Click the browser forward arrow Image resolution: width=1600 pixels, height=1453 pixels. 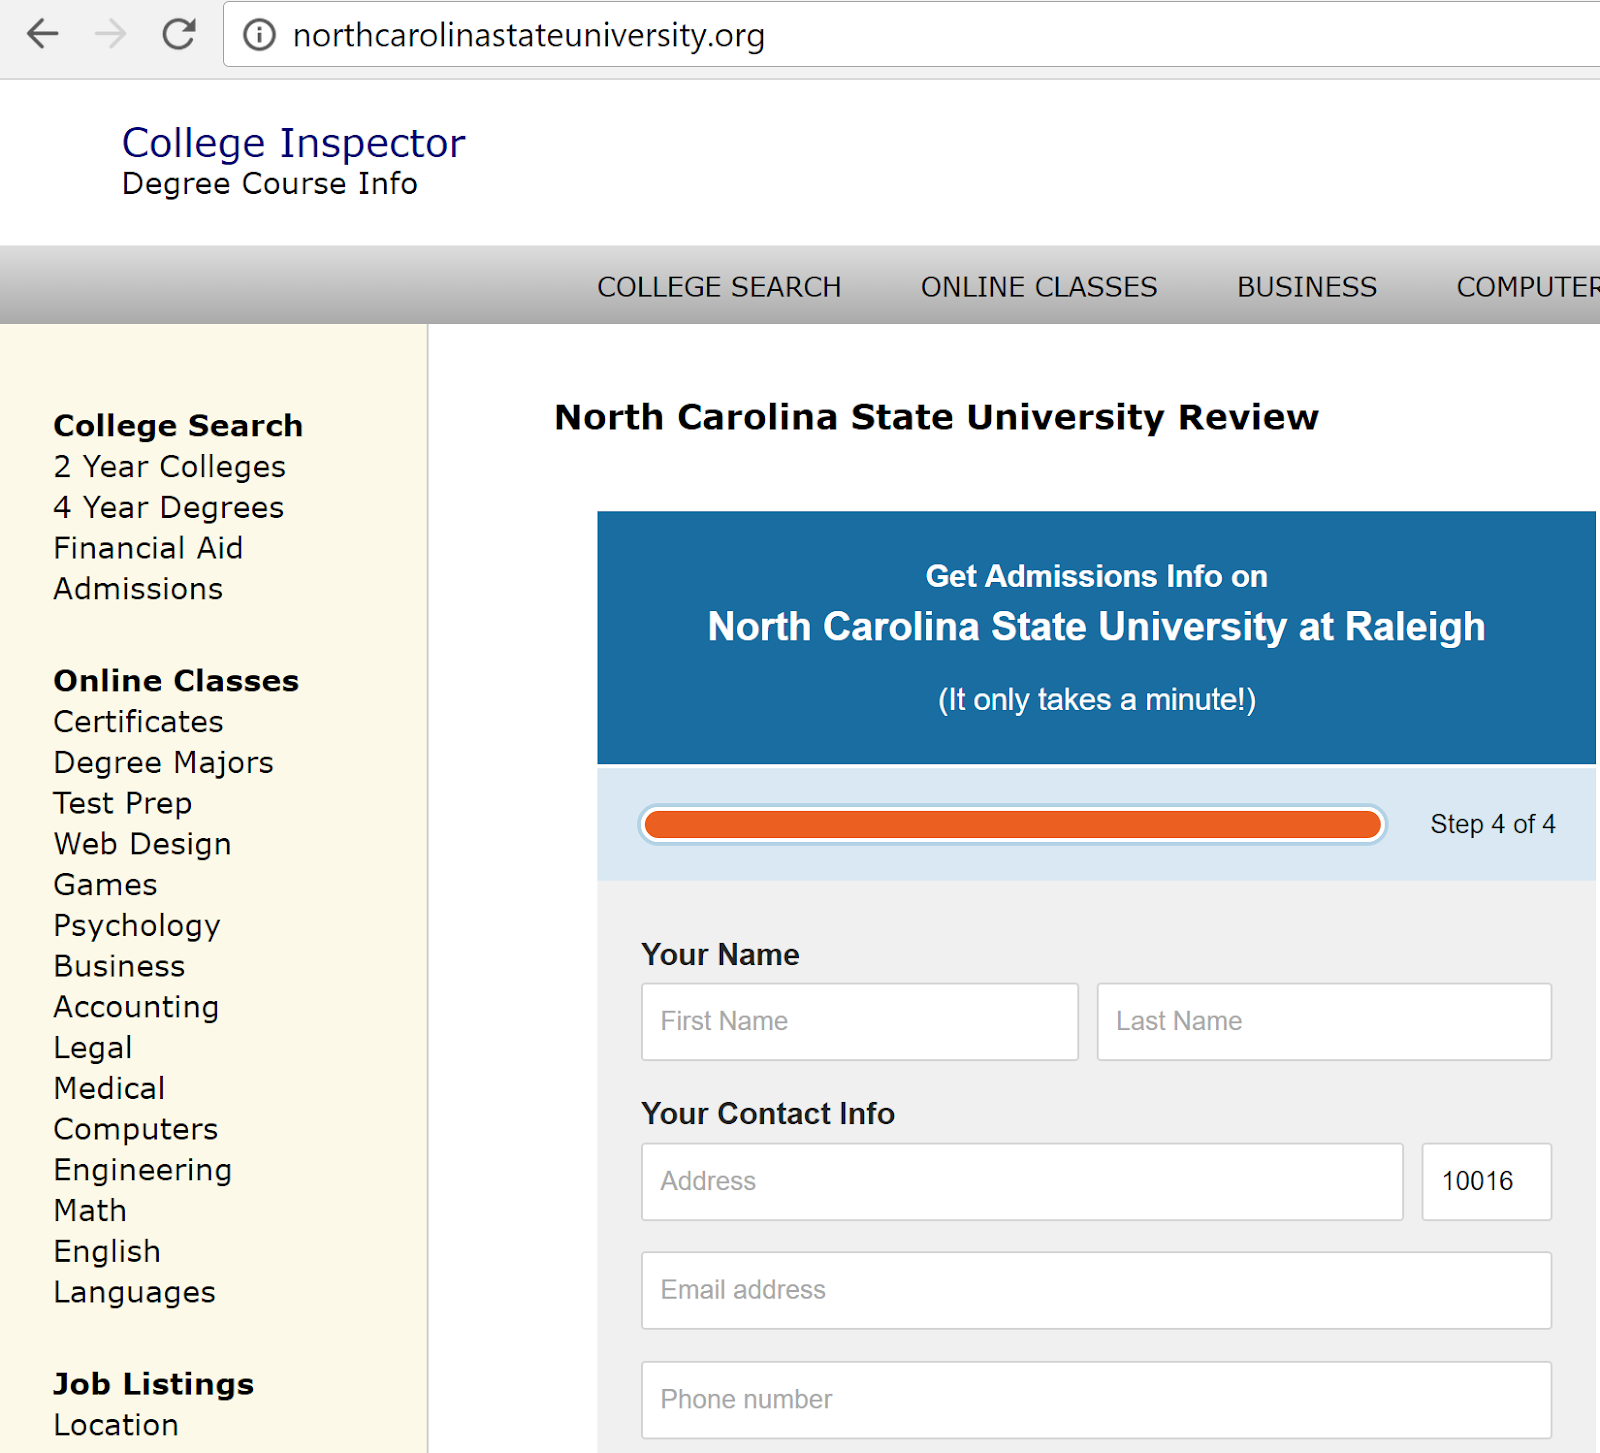pyautogui.click(x=111, y=34)
